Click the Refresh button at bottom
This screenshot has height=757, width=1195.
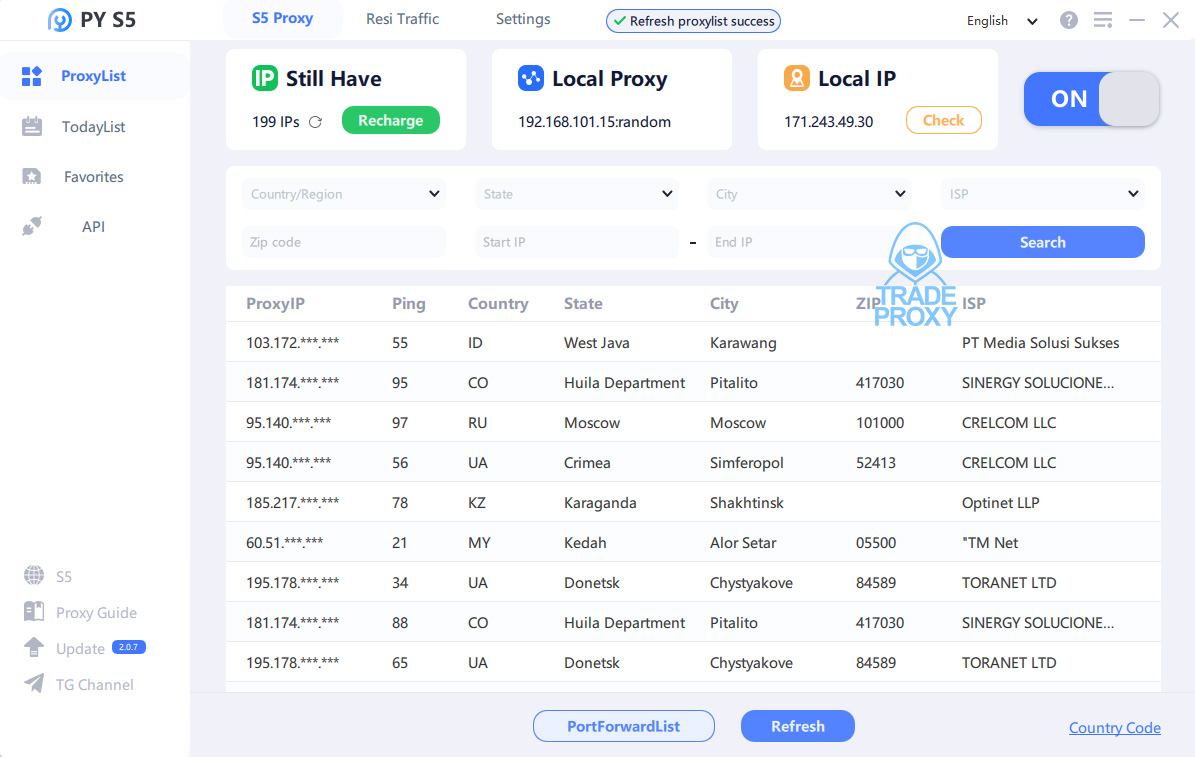tap(797, 727)
